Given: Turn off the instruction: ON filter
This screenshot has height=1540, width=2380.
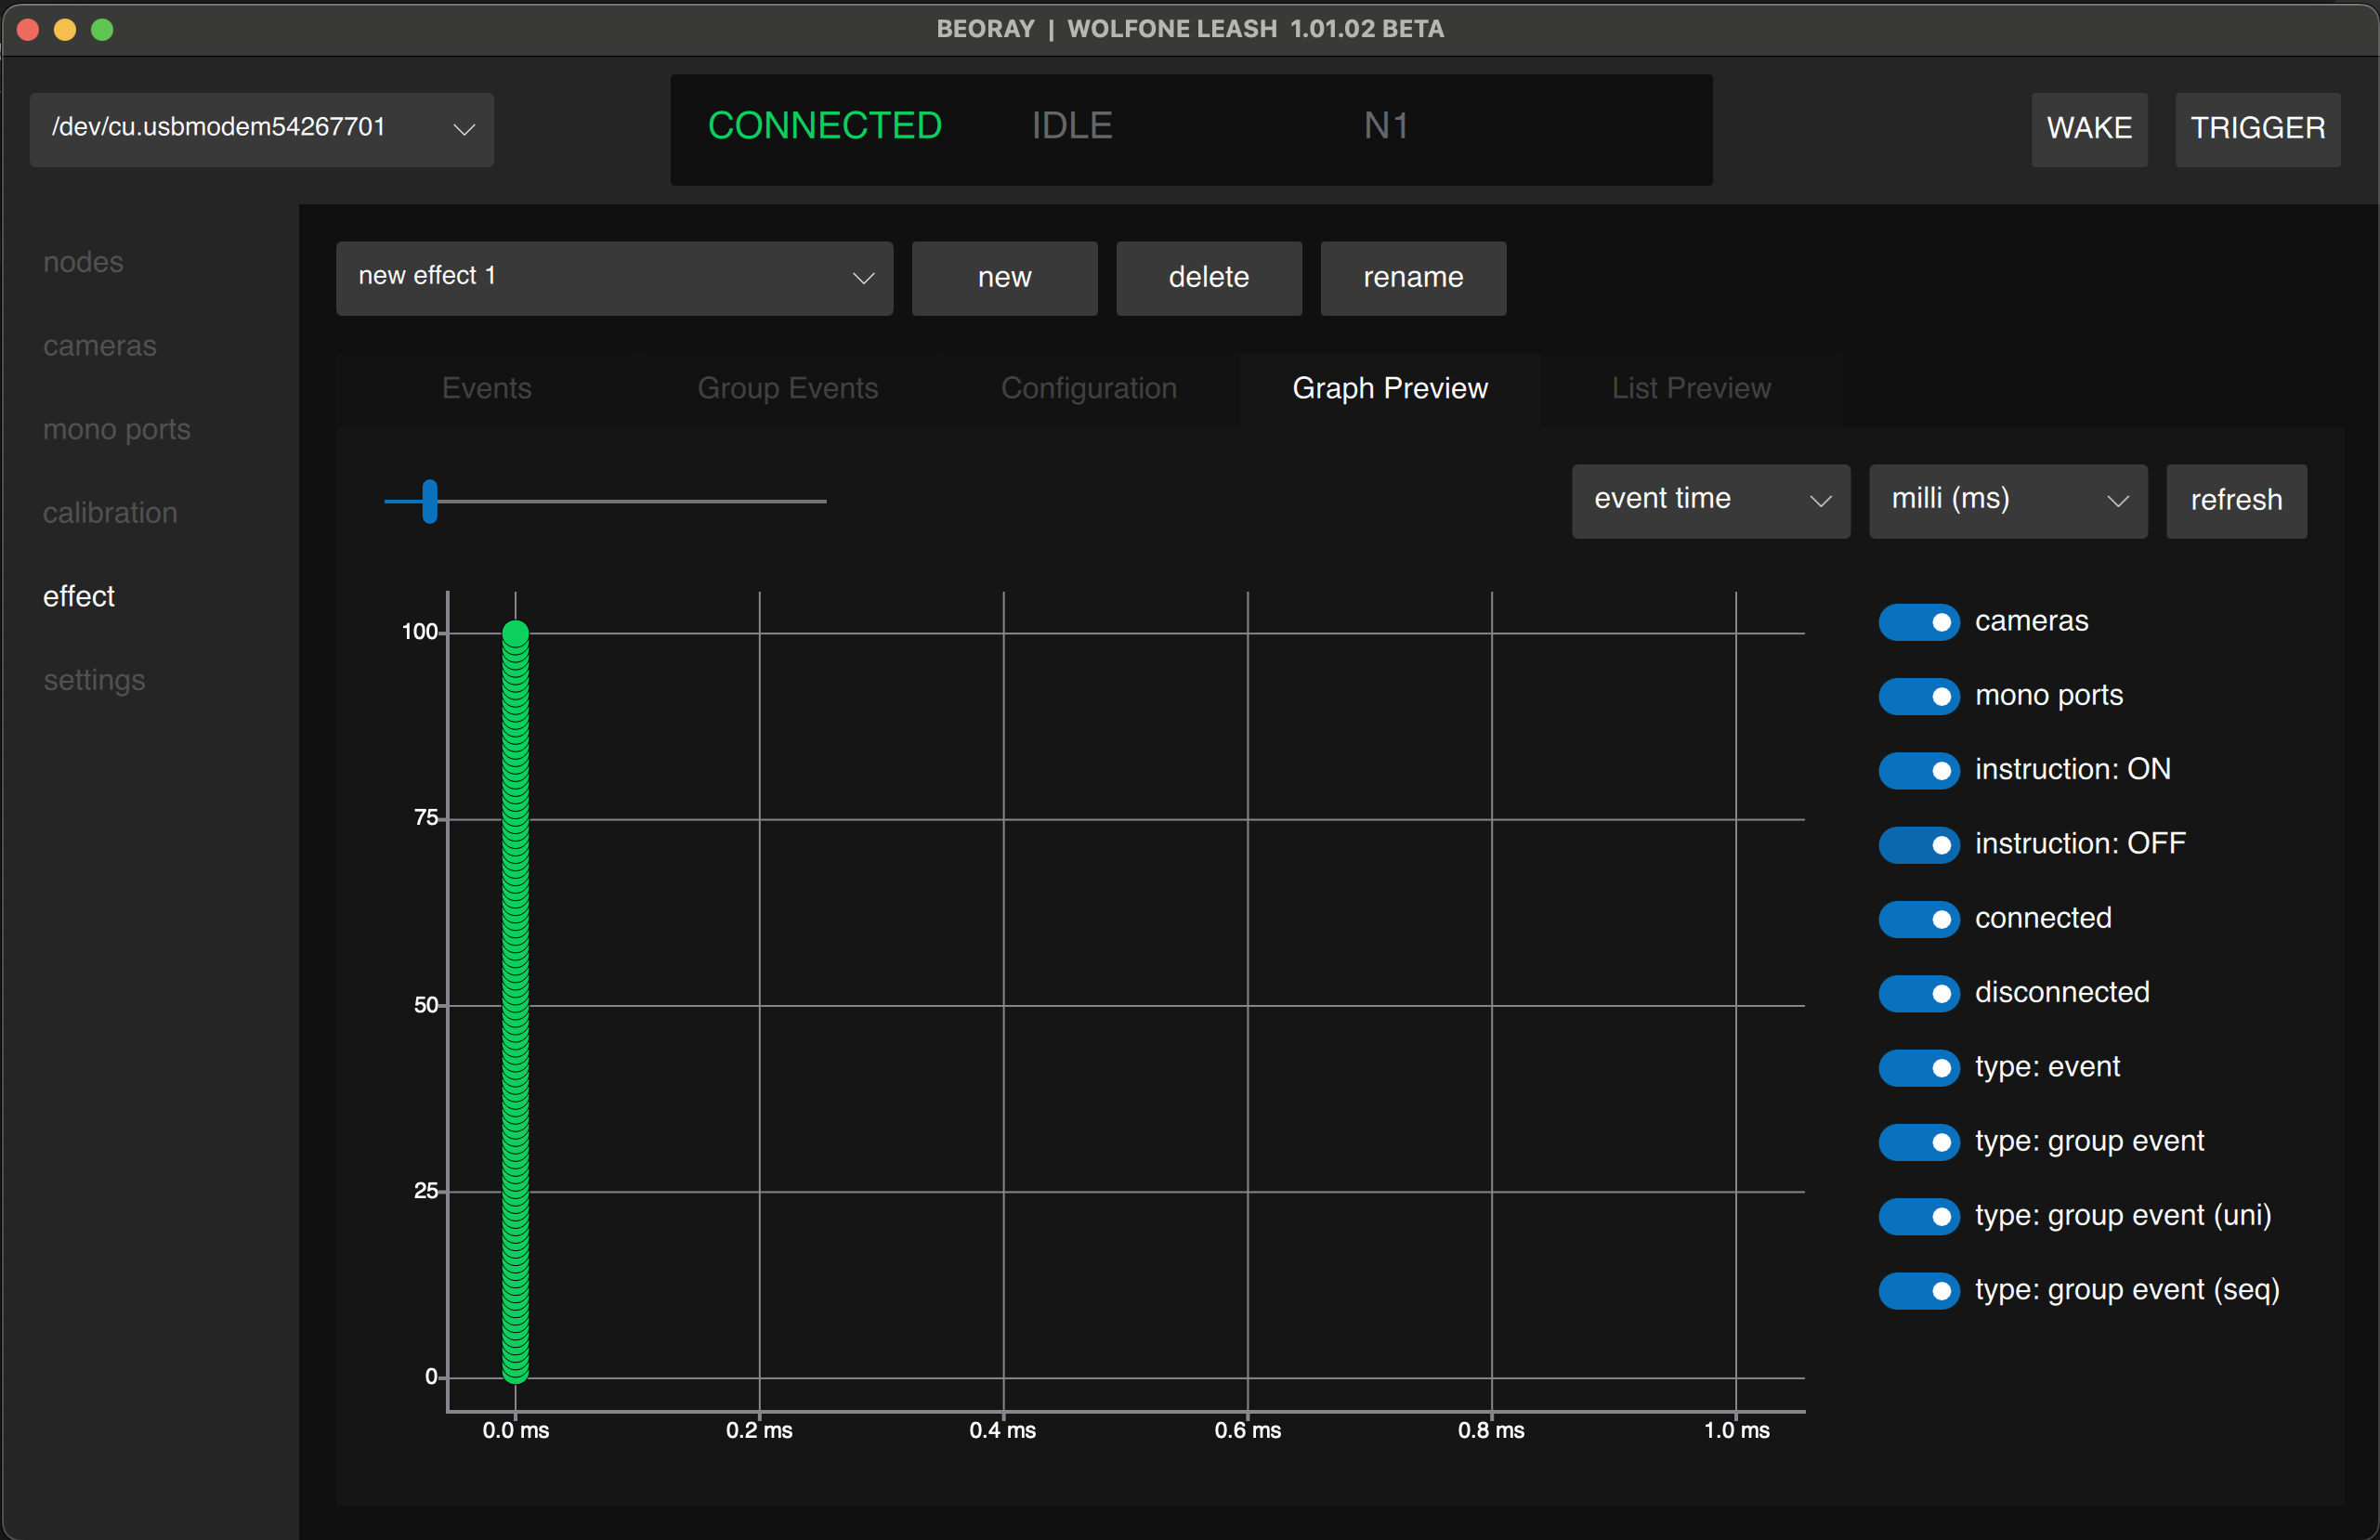Looking at the screenshot, I should pos(1916,770).
